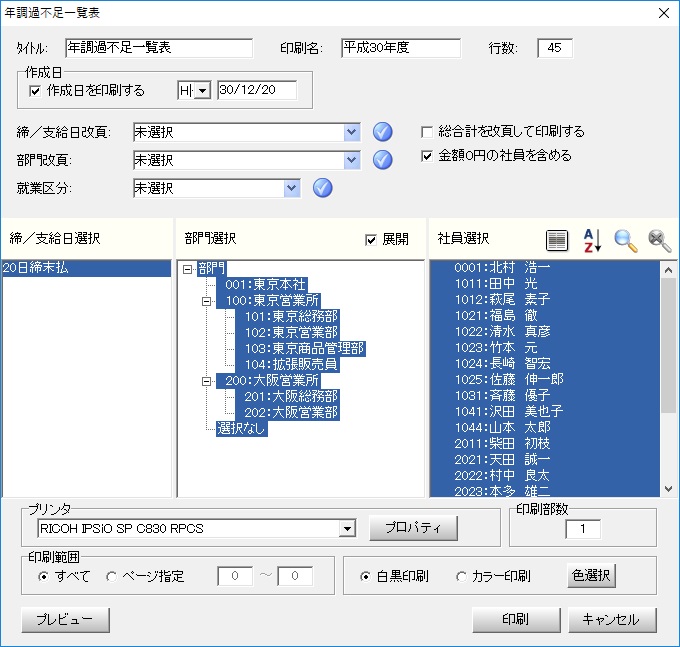The width and height of the screenshot is (680, 647).
Task: Click the プロパティ button
Action: (x=413, y=528)
